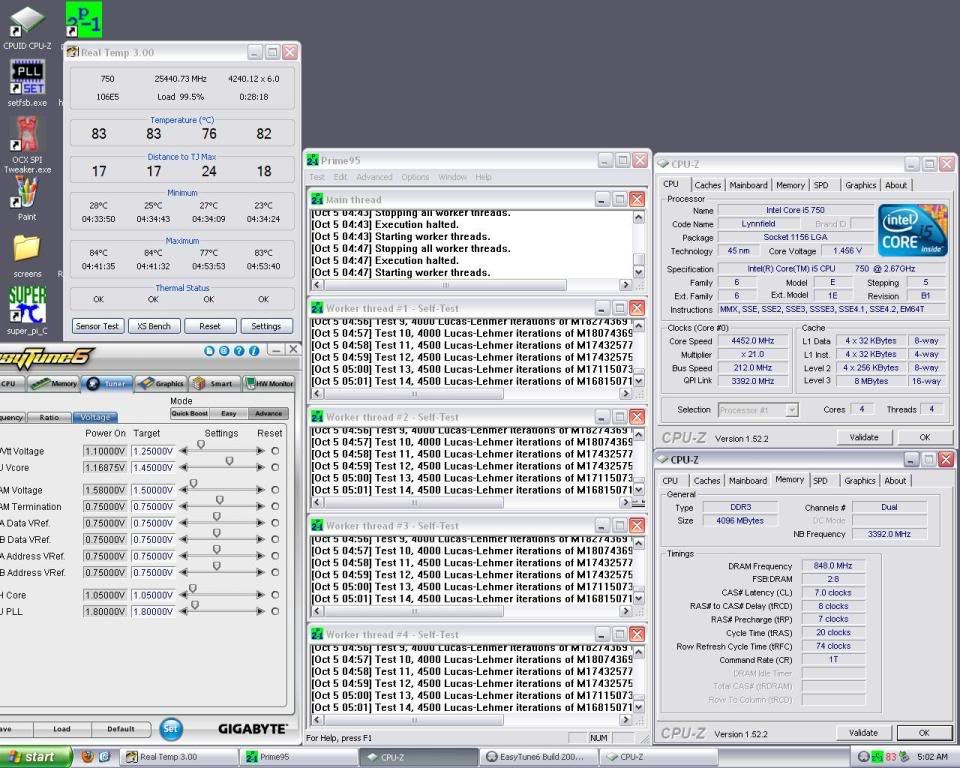This screenshot has width=960, height=768.
Task: Decrease Vcore with its left arrow
Action: coord(183,467)
